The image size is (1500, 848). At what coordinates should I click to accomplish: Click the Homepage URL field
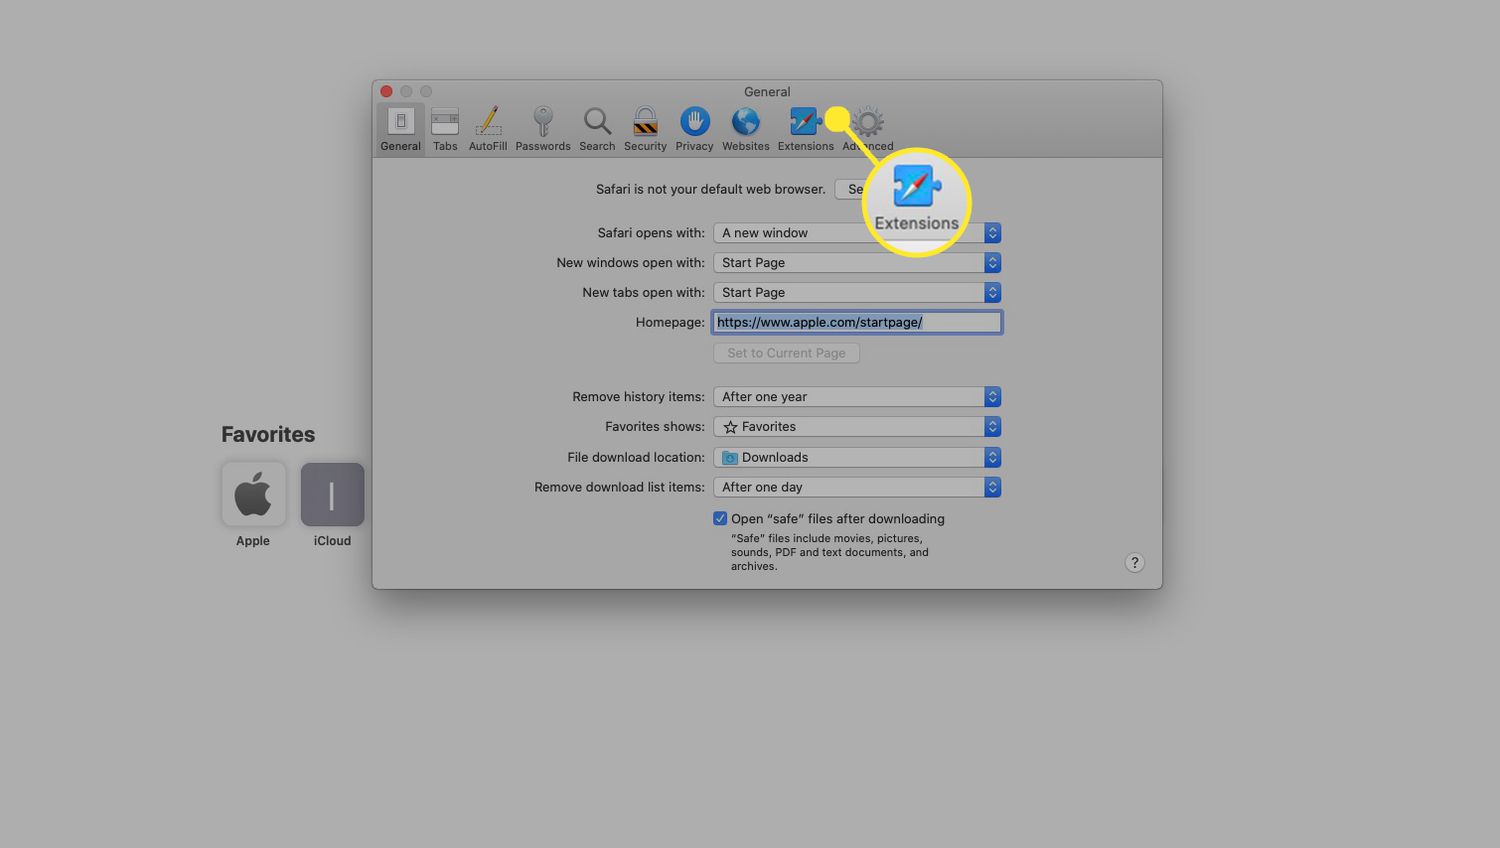tap(857, 322)
